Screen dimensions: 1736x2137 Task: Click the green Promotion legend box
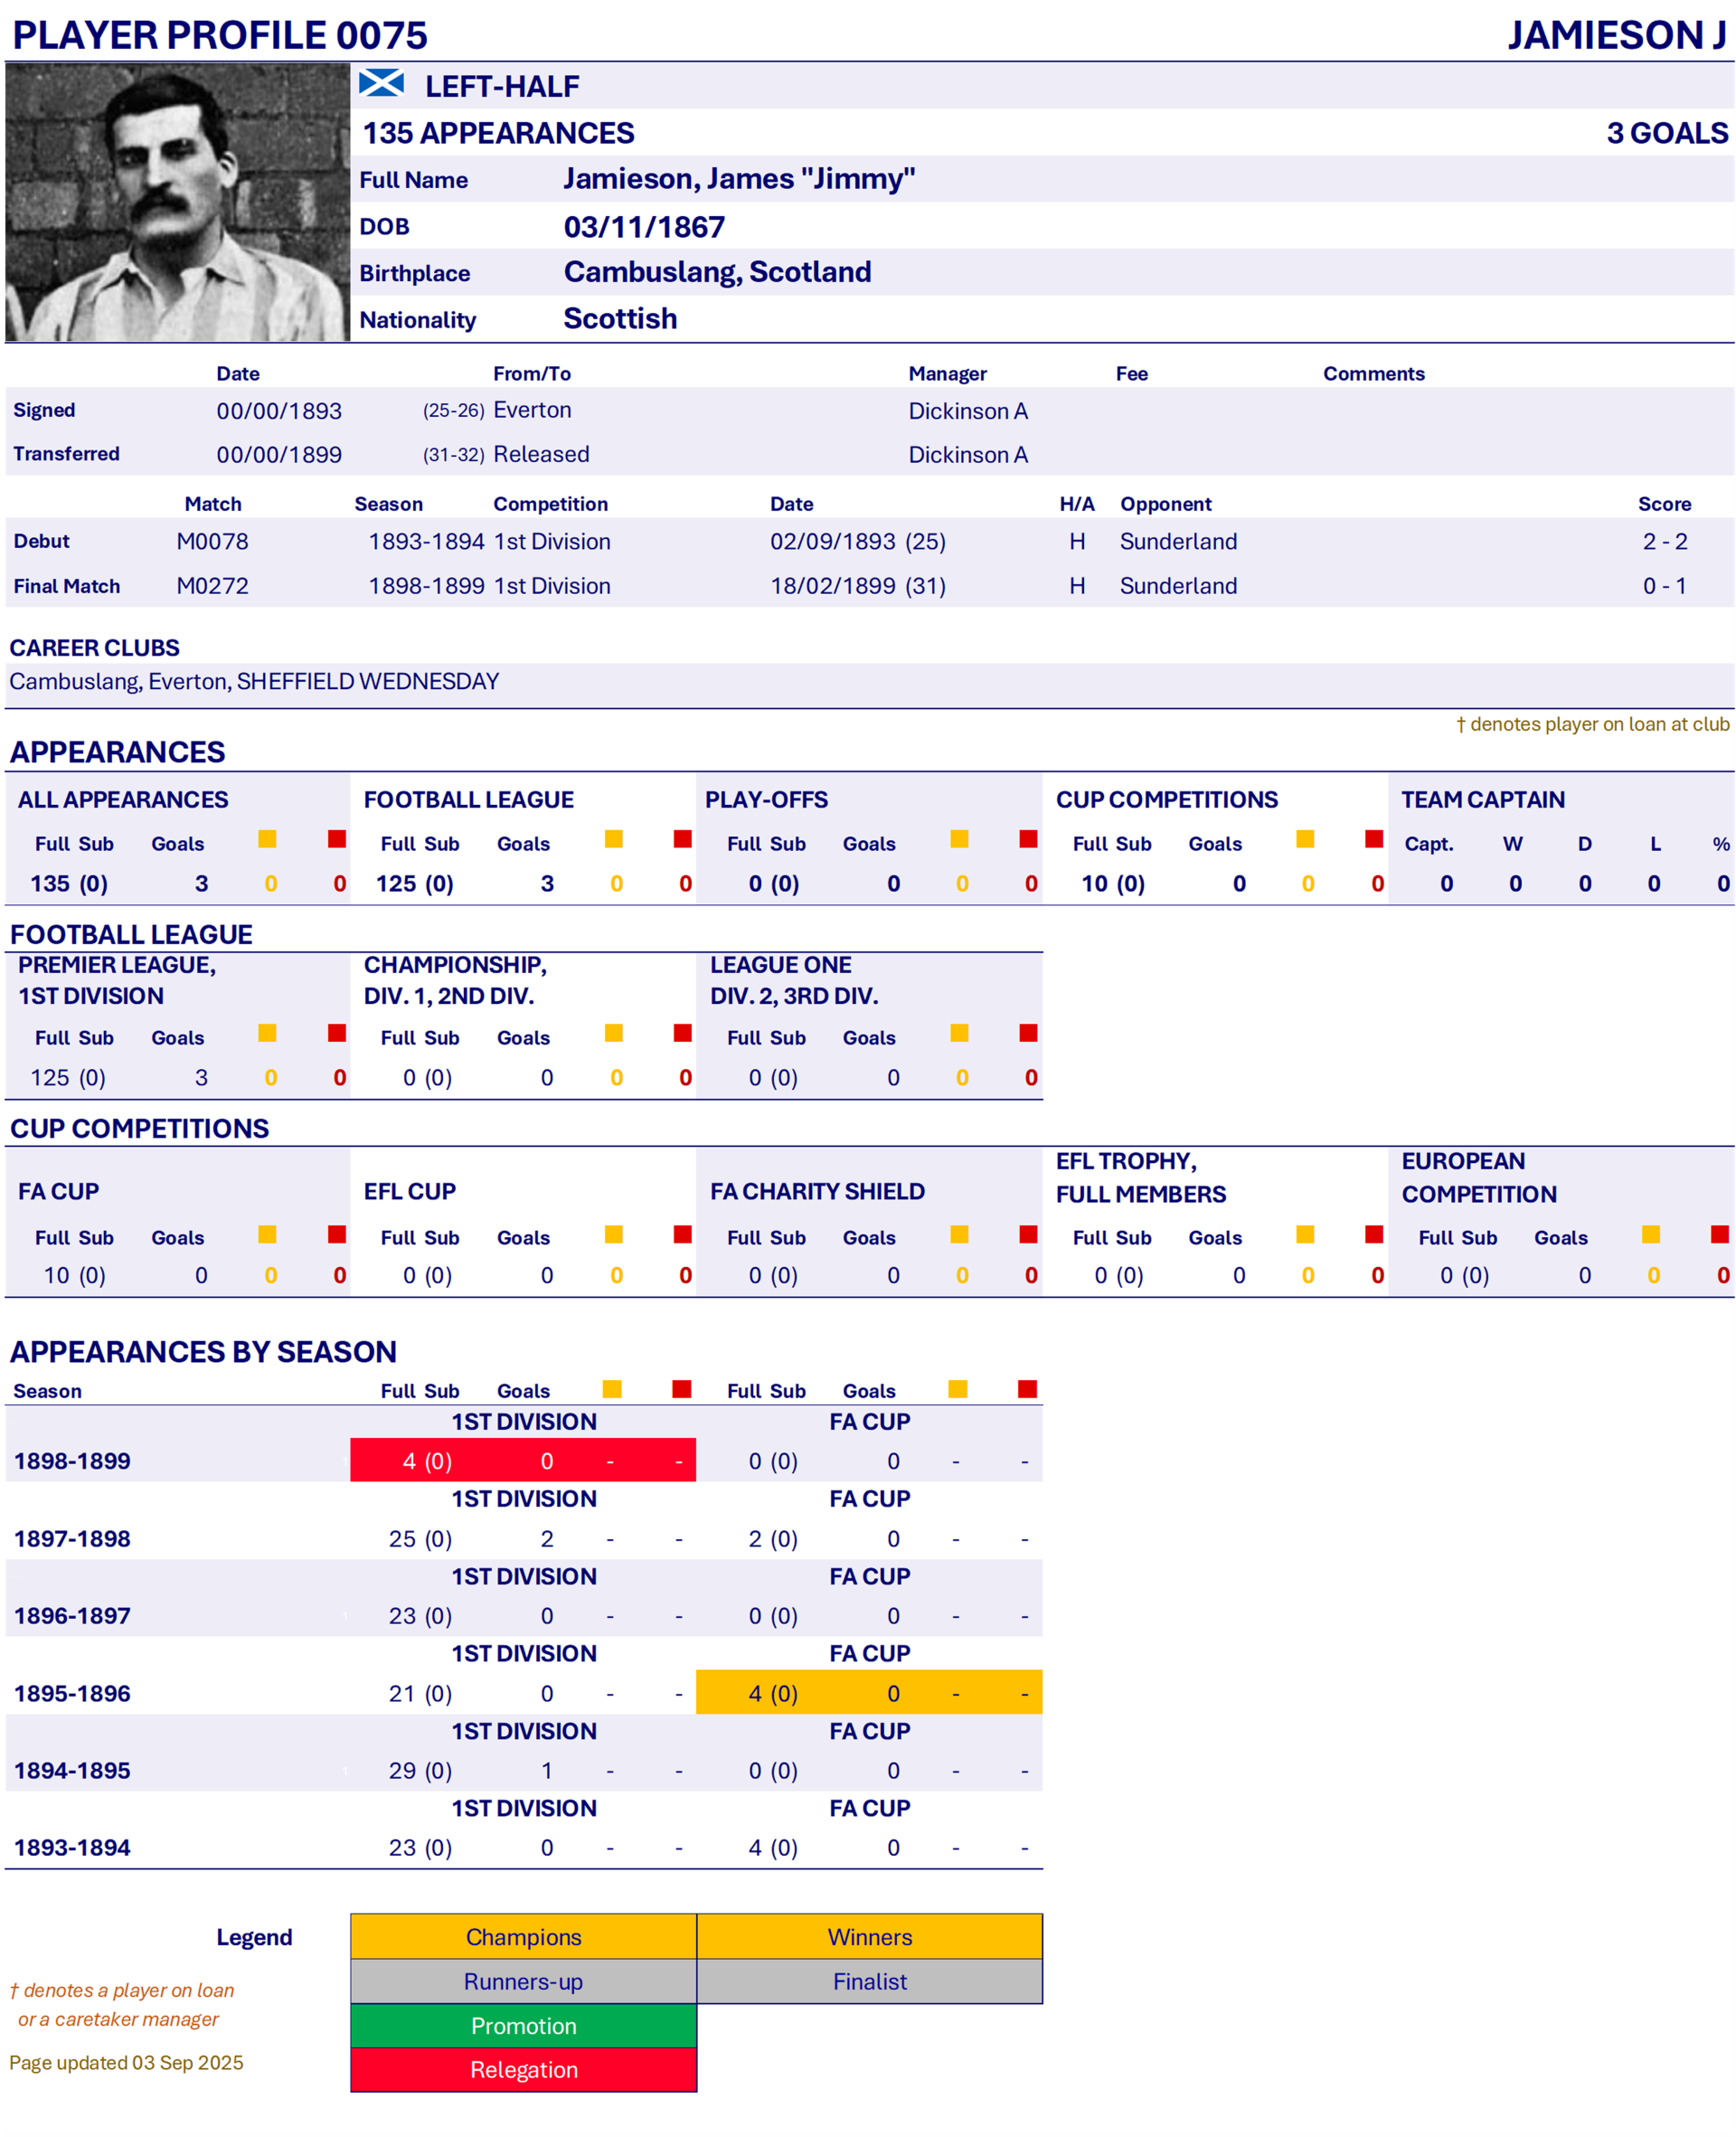point(523,2026)
